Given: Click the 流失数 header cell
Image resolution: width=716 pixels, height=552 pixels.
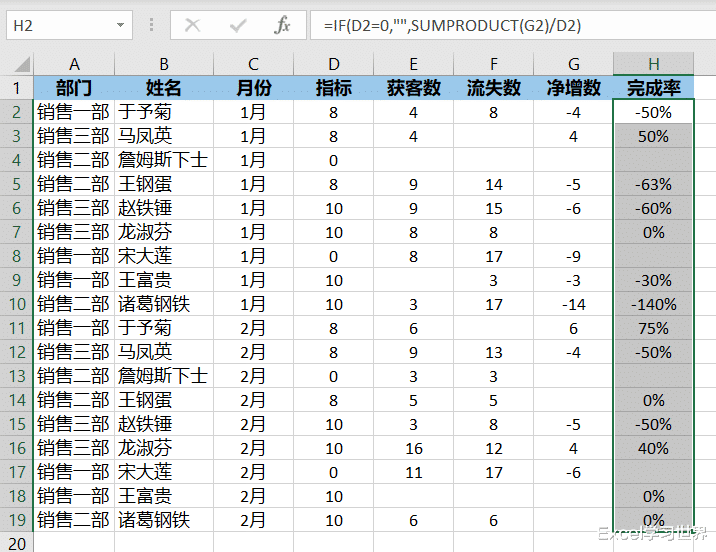Looking at the screenshot, I should 494,88.
